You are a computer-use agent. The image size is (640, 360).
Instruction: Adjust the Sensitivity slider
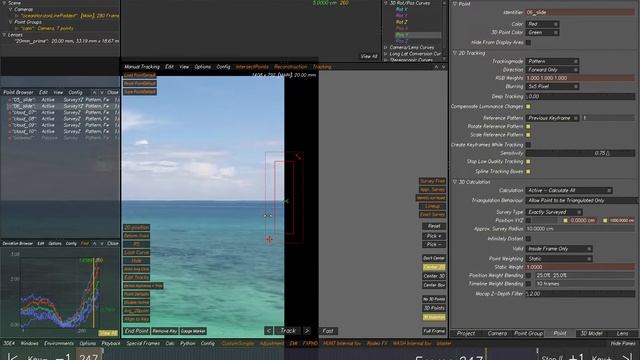point(580,153)
